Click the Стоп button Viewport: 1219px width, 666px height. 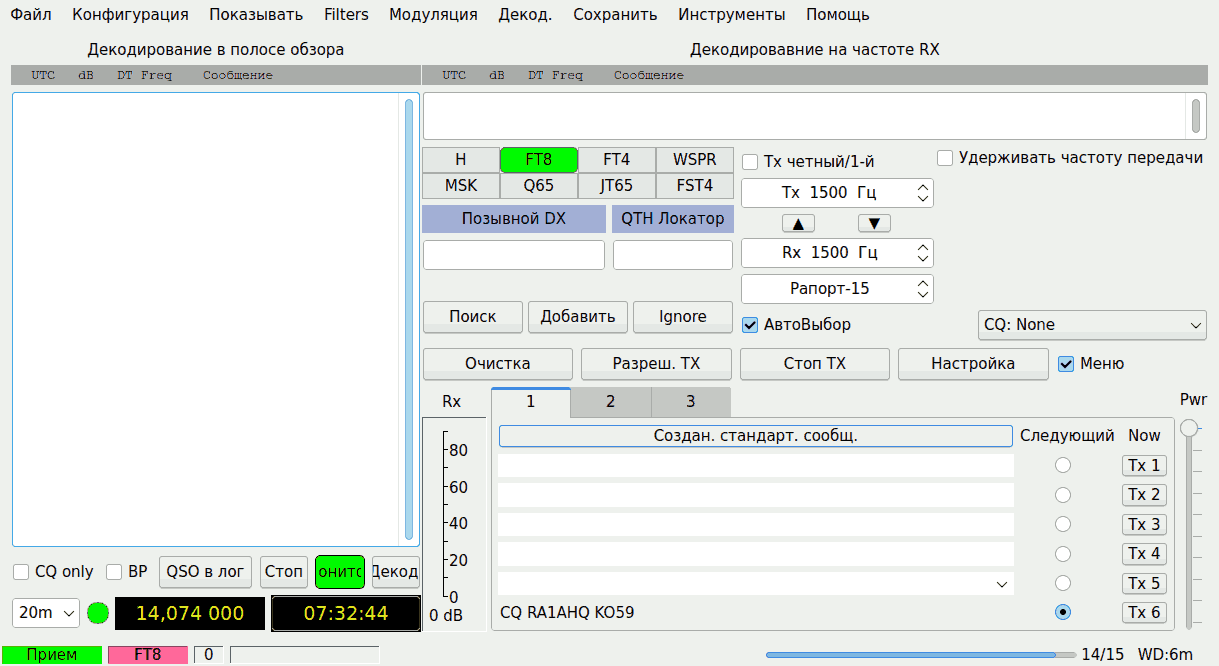(x=284, y=572)
